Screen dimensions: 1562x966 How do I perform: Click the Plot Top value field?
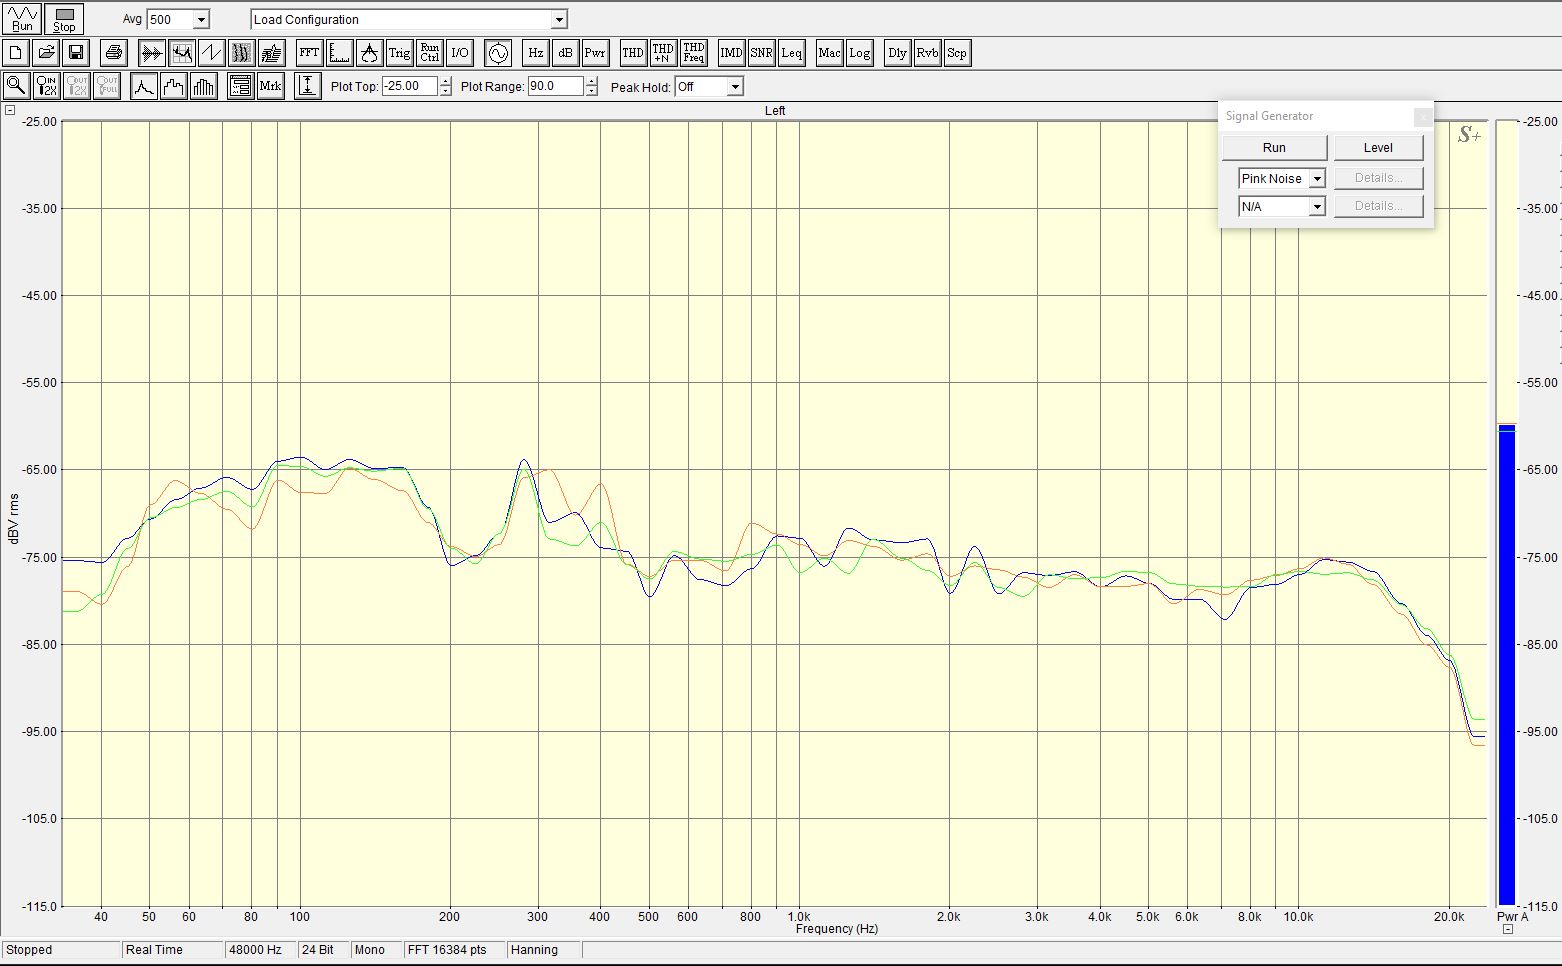[x=410, y=86]
